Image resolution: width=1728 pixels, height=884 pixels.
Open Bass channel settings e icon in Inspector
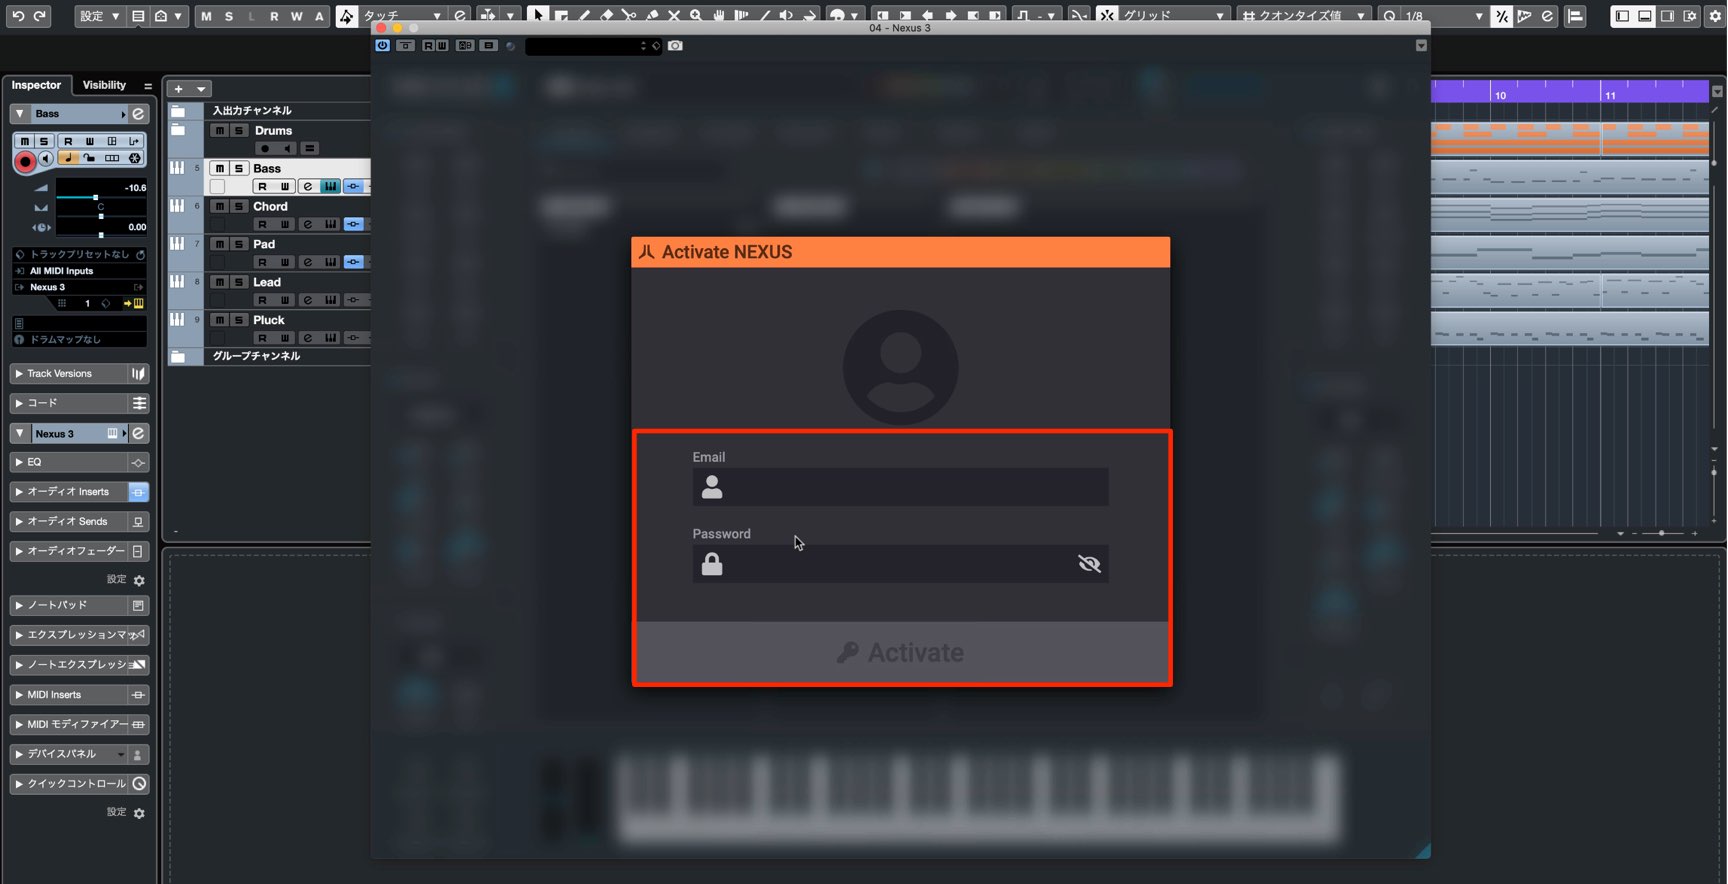point(139,114)
